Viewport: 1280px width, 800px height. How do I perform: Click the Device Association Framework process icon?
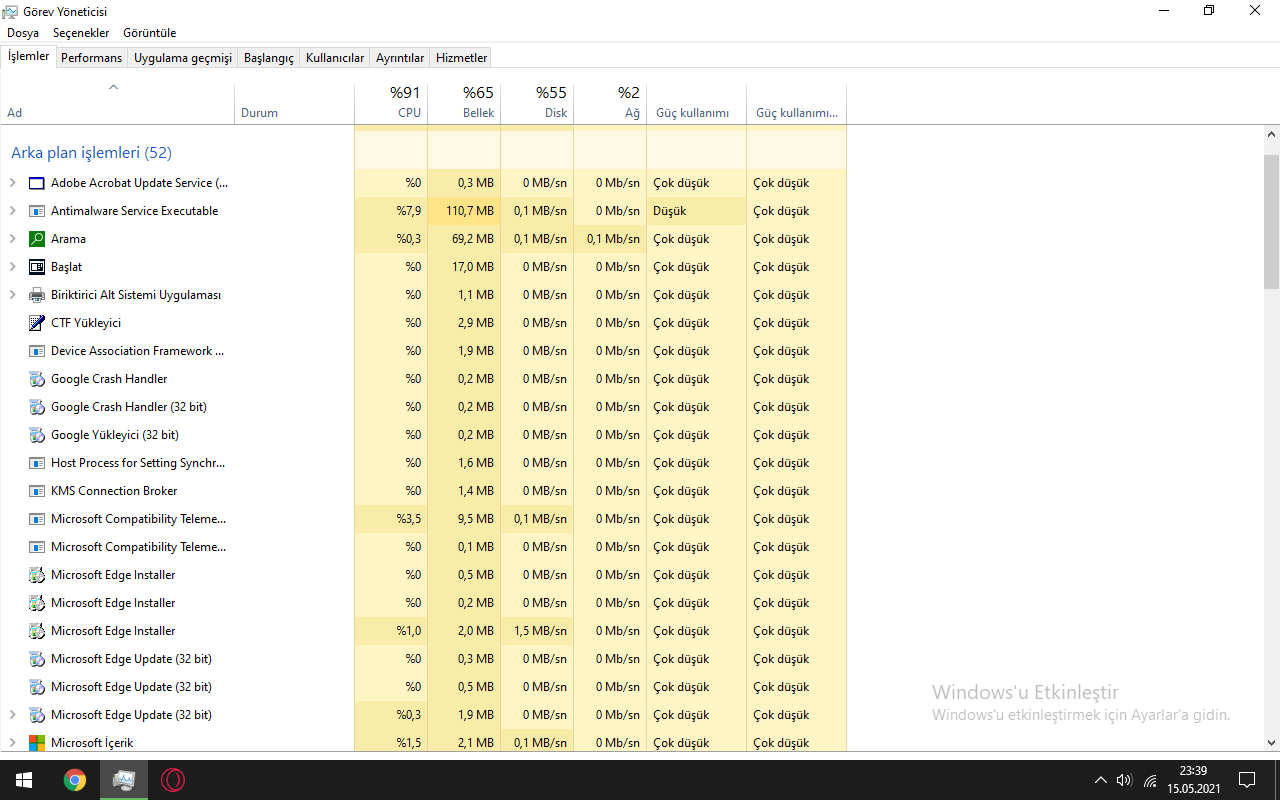(x=37, y=351)
